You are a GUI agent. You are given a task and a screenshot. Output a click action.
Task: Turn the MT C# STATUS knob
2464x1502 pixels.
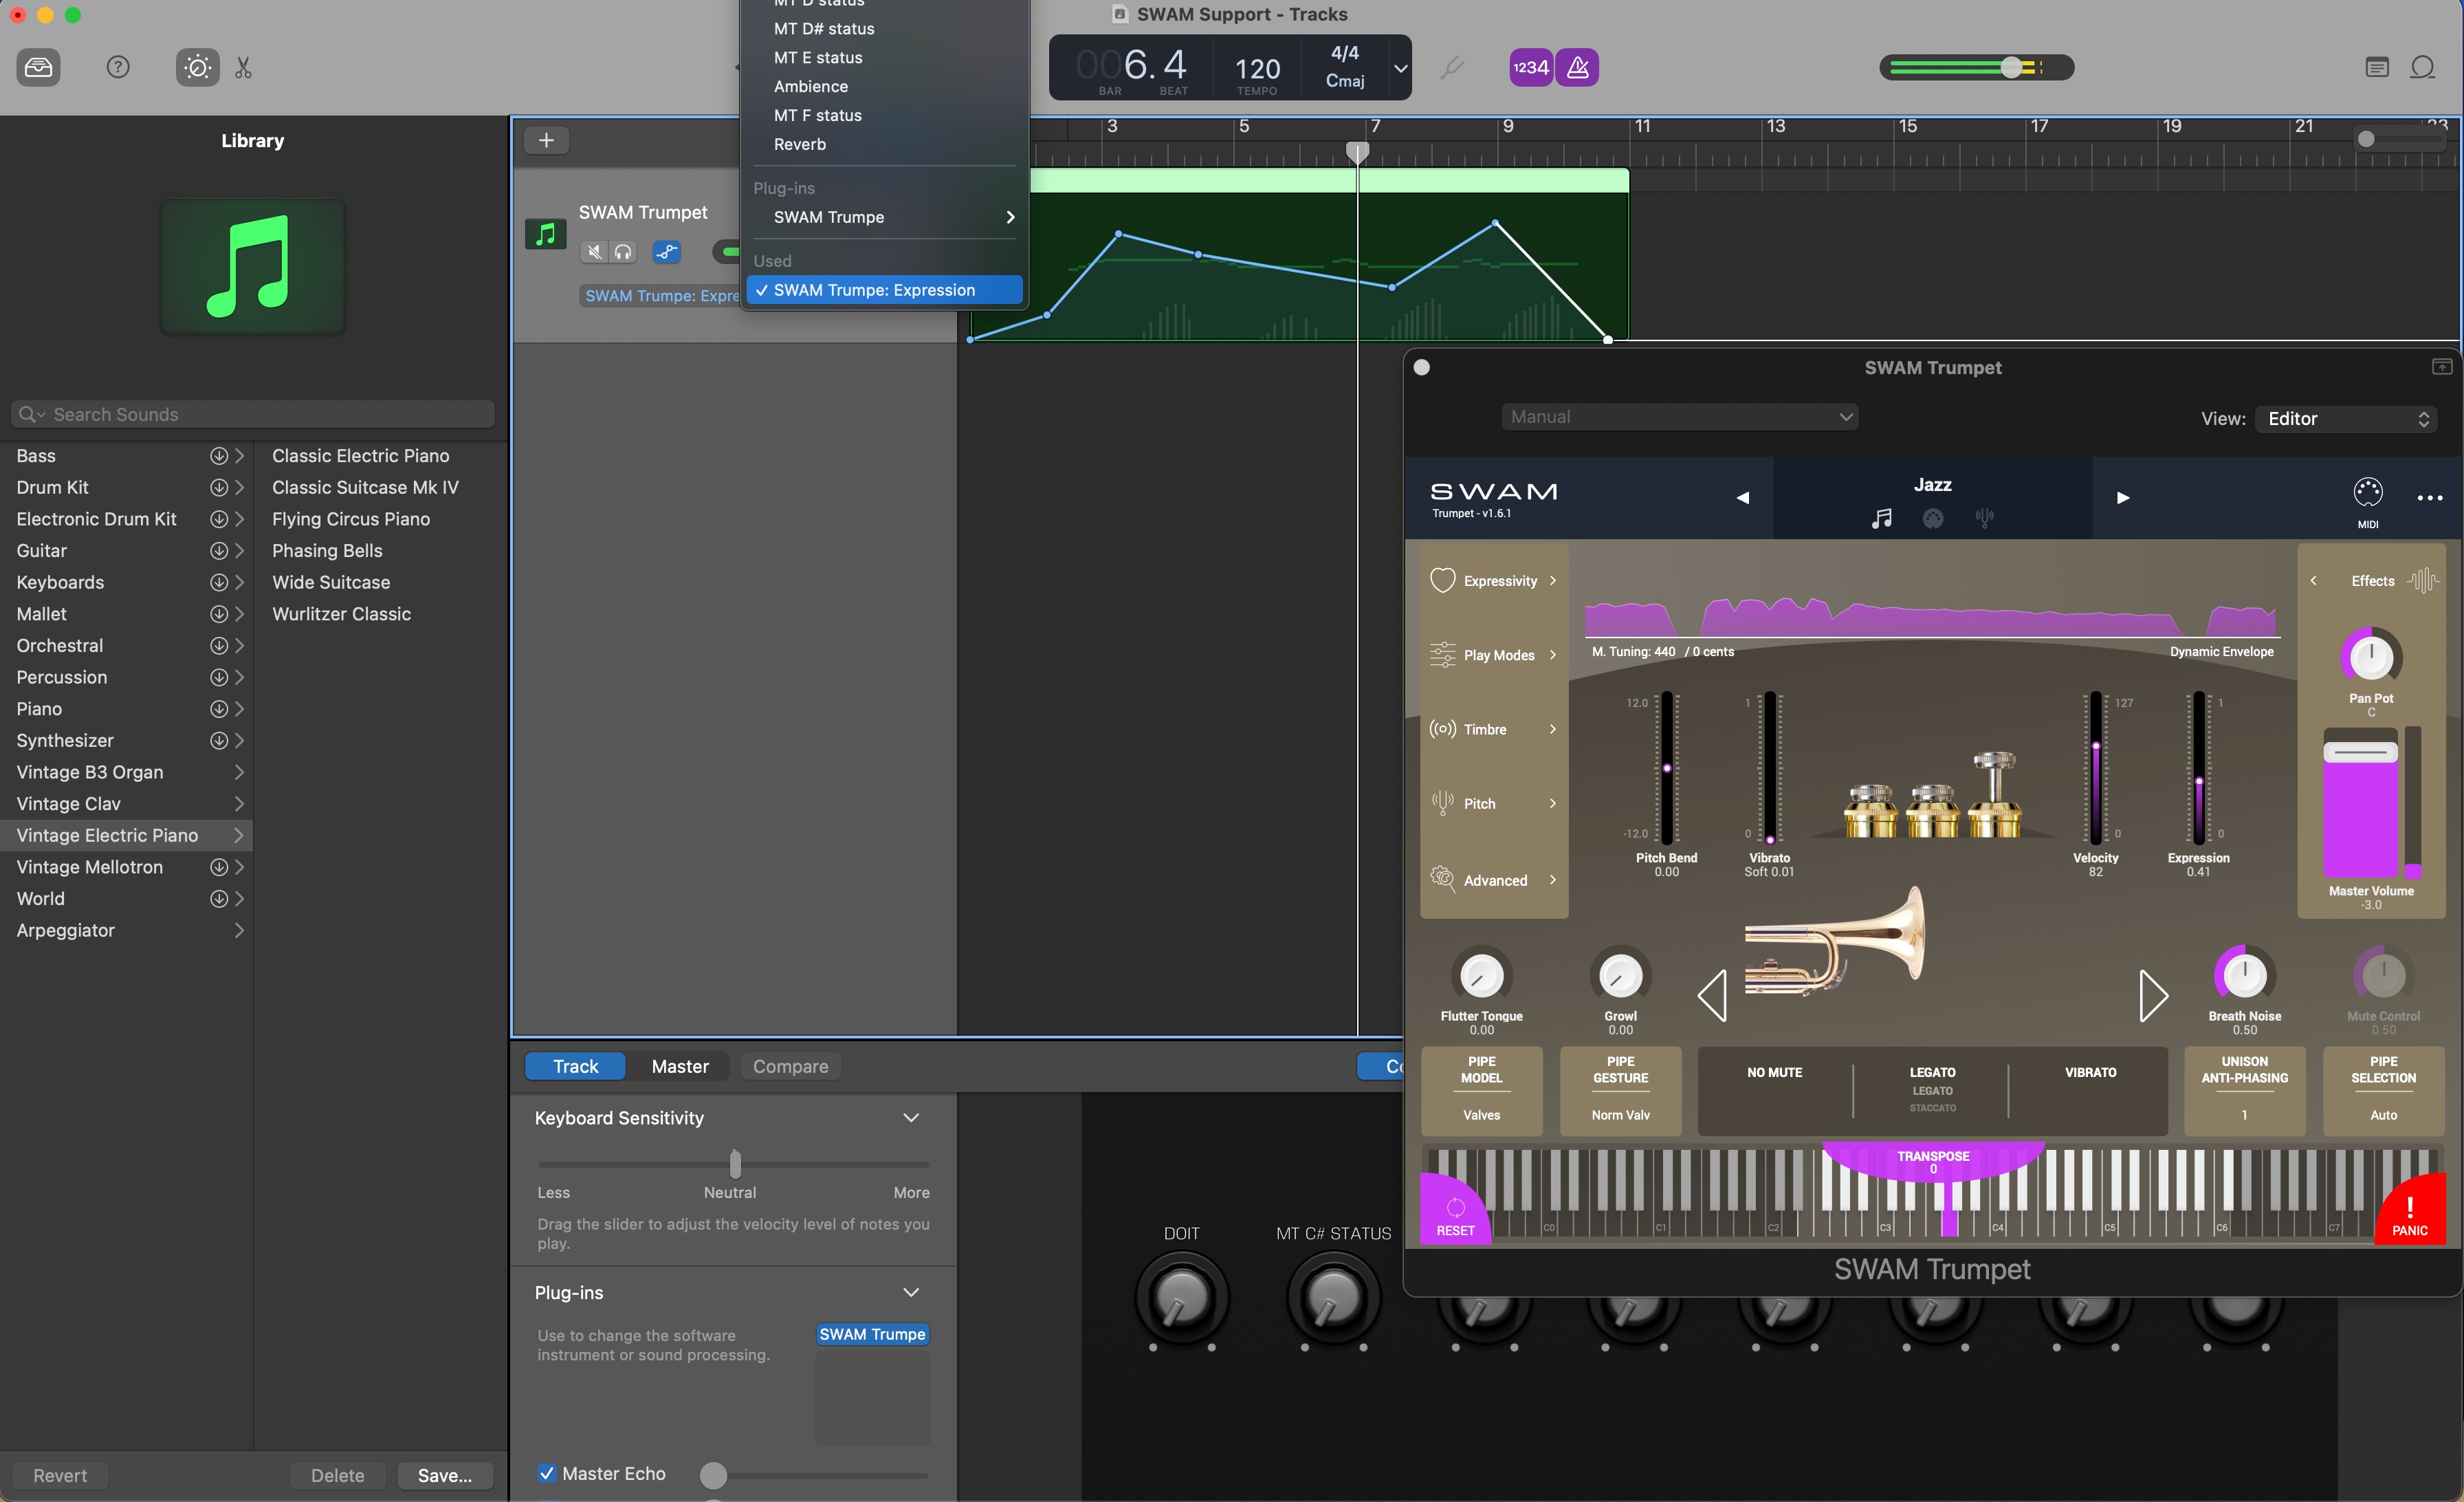(1333, 1298)
